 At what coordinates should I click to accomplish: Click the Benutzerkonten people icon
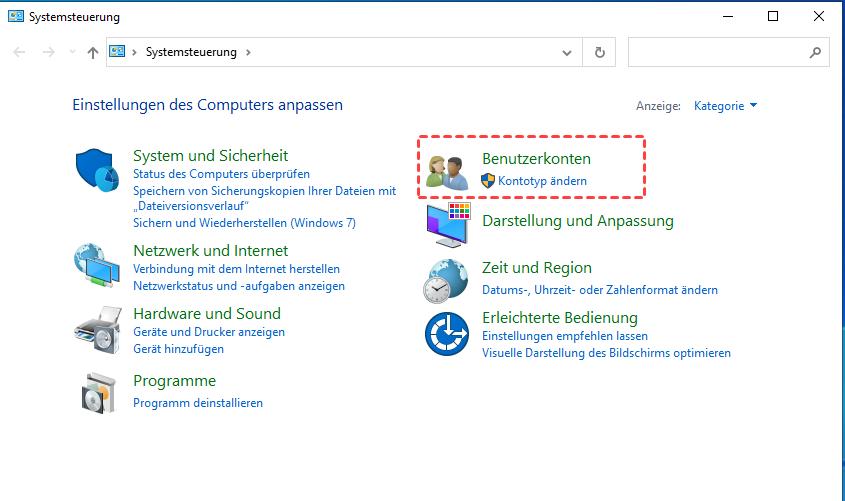point(447,172)
